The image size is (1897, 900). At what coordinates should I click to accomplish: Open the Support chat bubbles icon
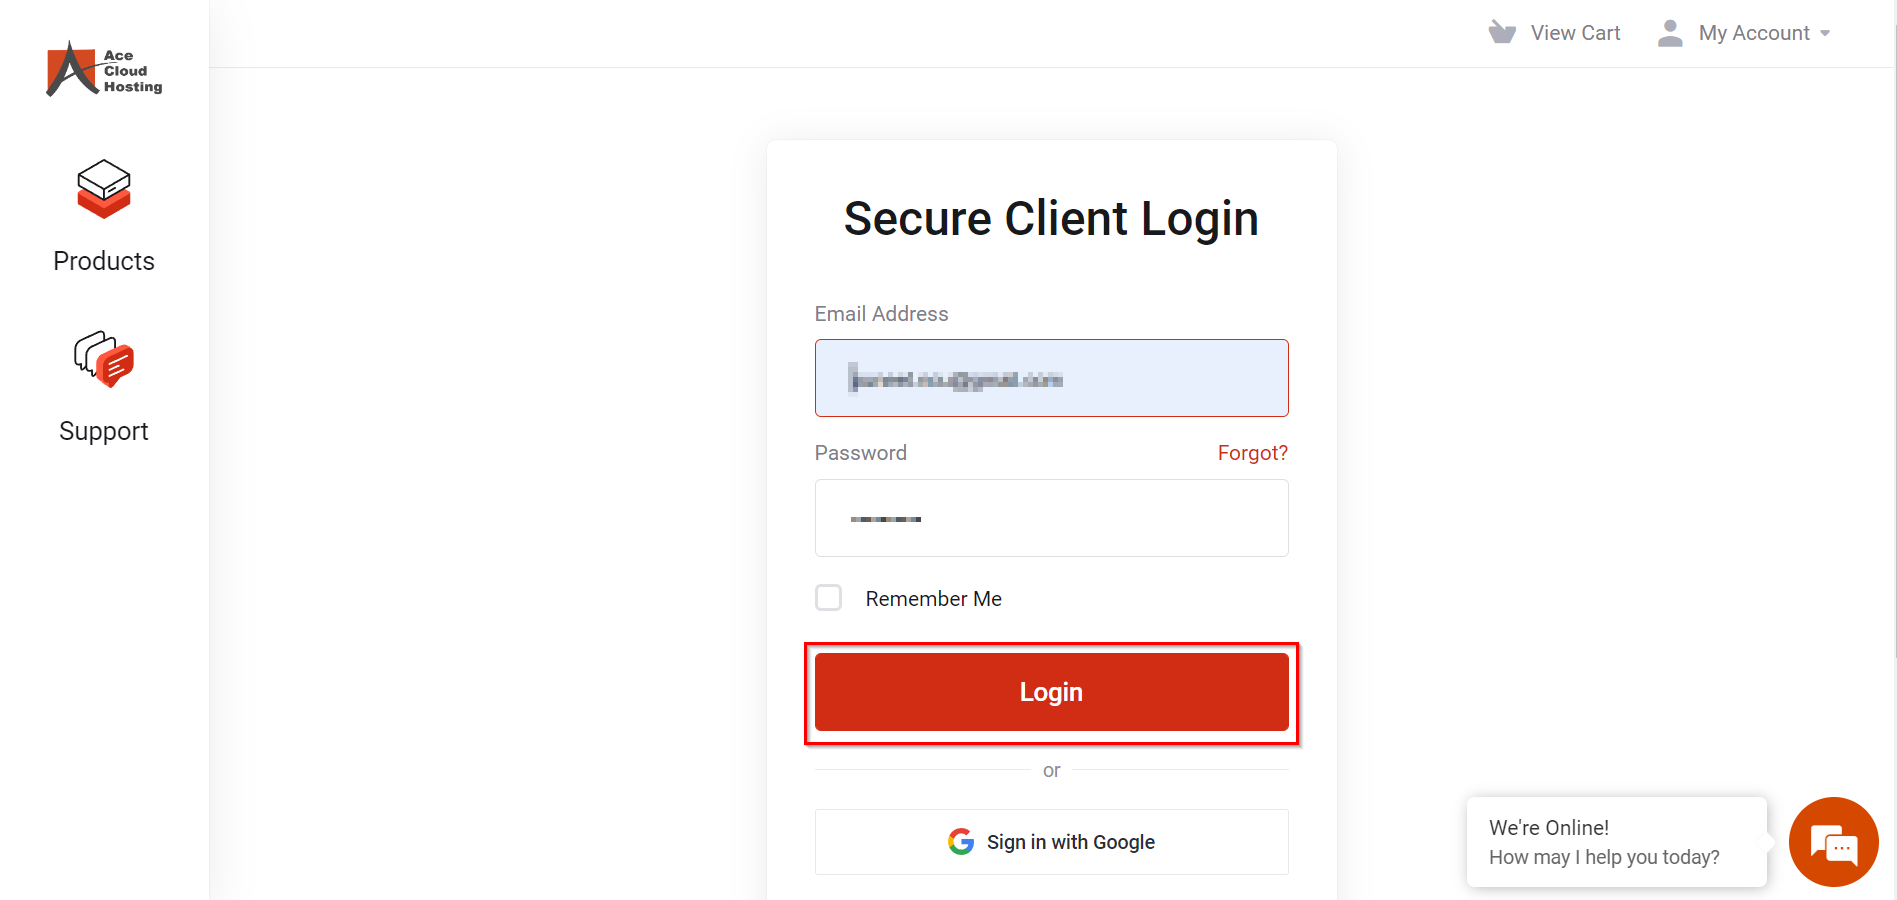[104, 359]
